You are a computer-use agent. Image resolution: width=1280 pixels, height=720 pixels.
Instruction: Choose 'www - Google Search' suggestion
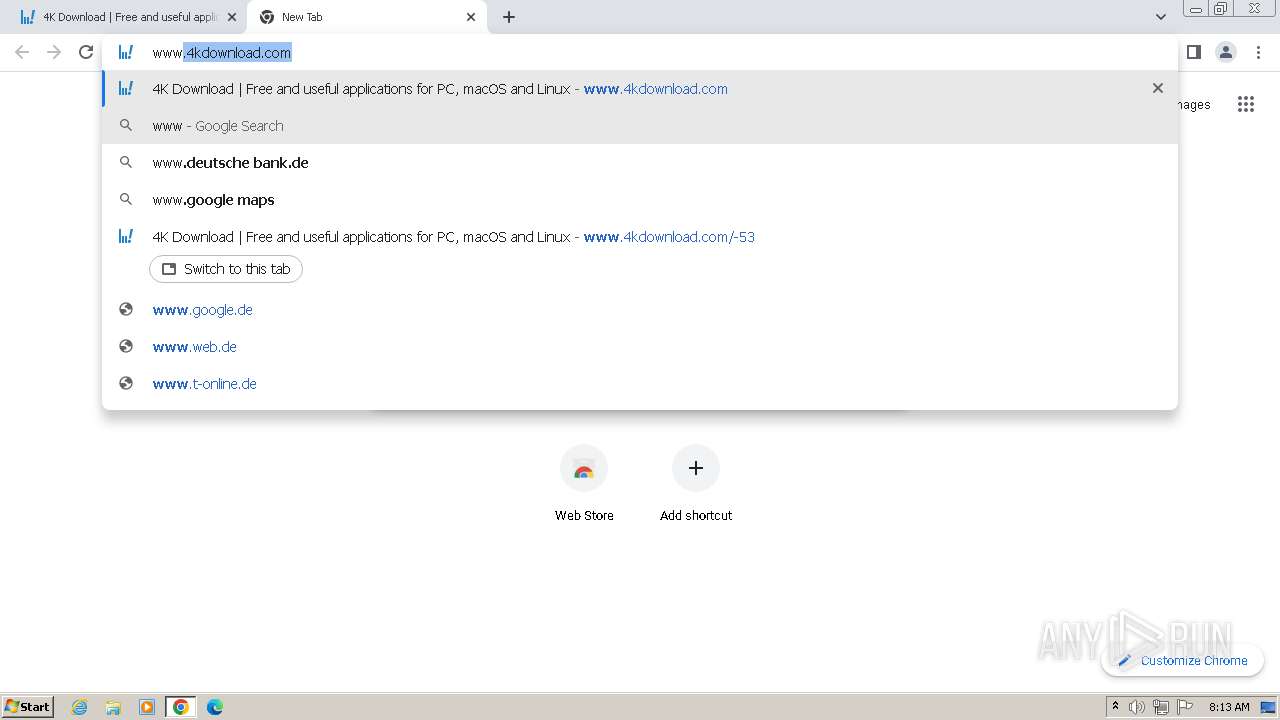click(640, 125)
